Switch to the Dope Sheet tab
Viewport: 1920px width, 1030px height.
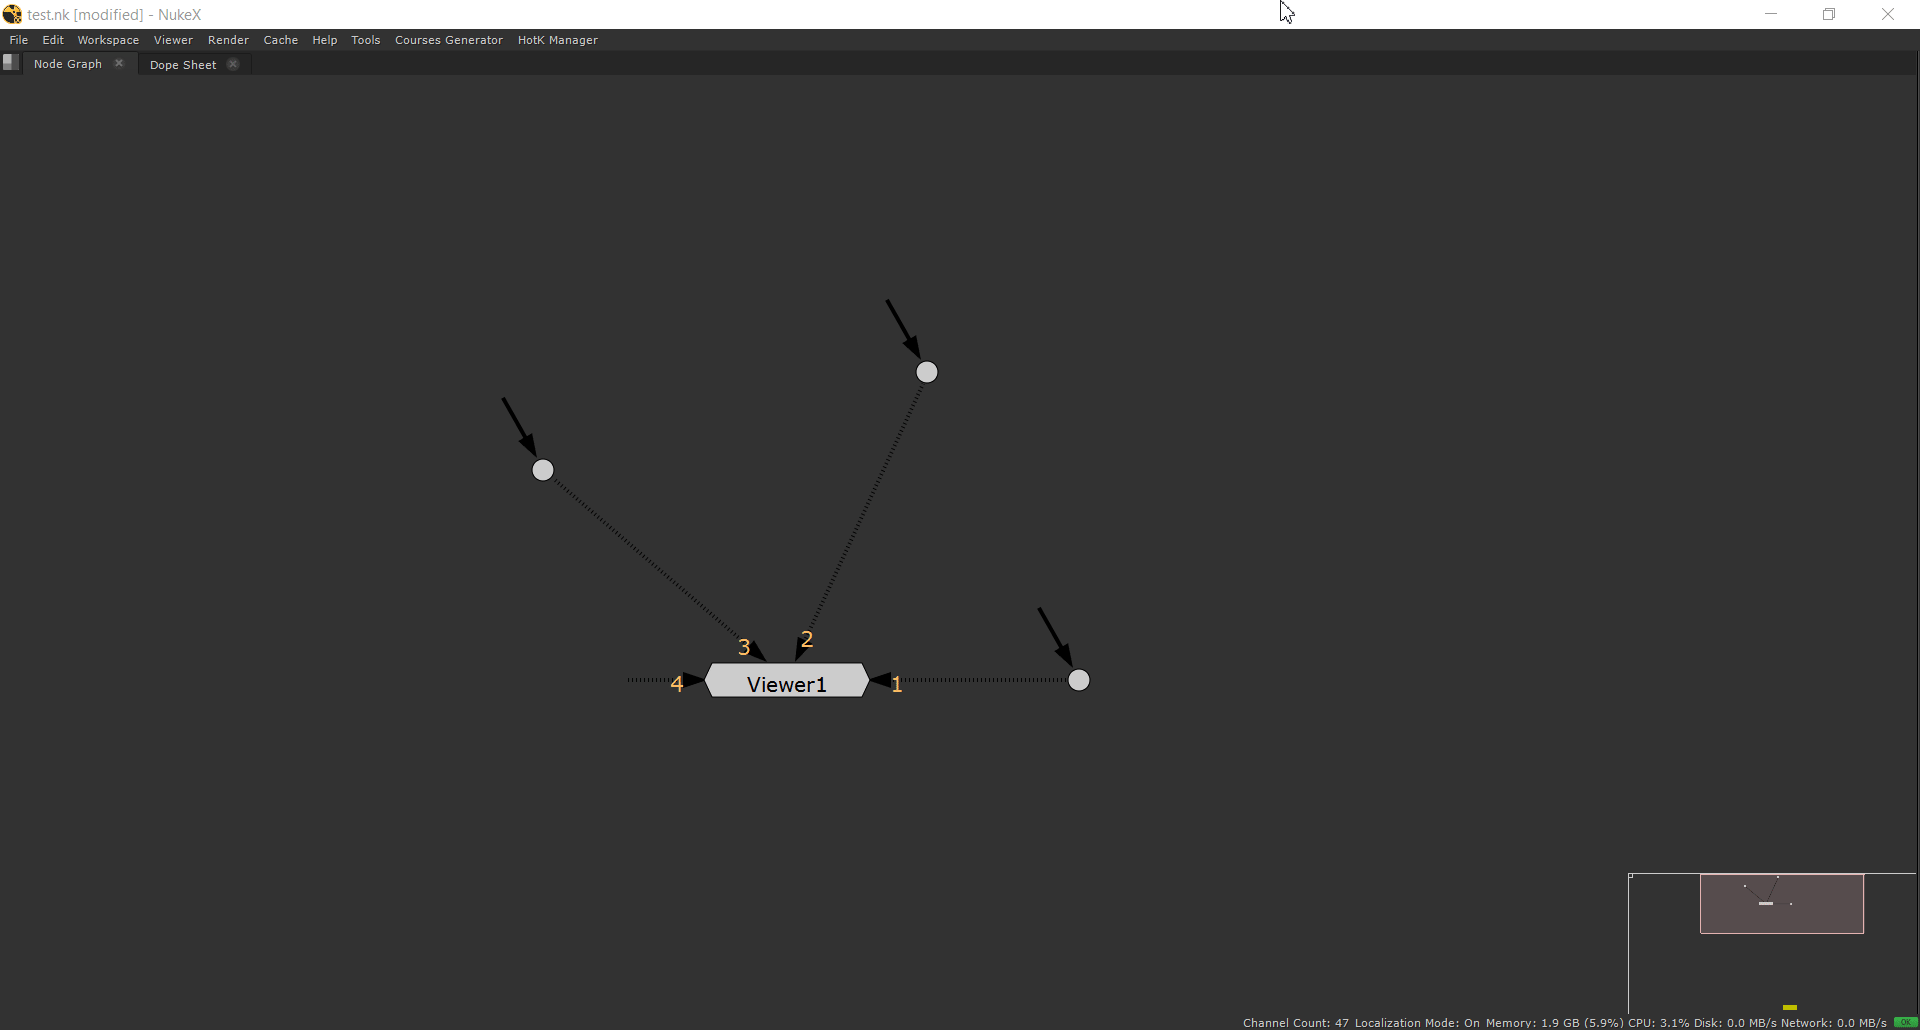pyautogui.click(x=183, y=64)
